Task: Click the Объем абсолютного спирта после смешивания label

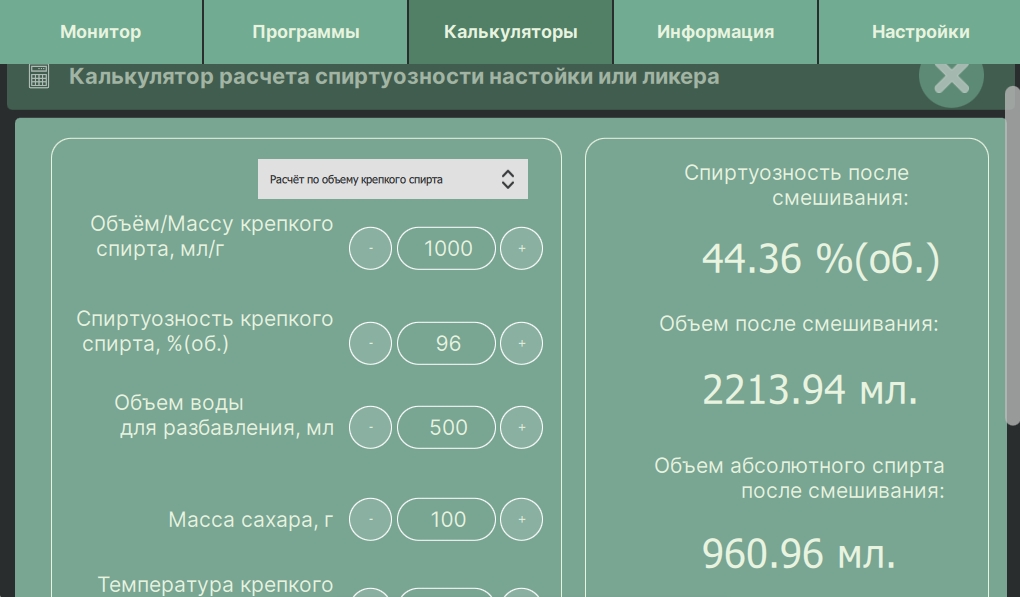Action: pos(799,478)
